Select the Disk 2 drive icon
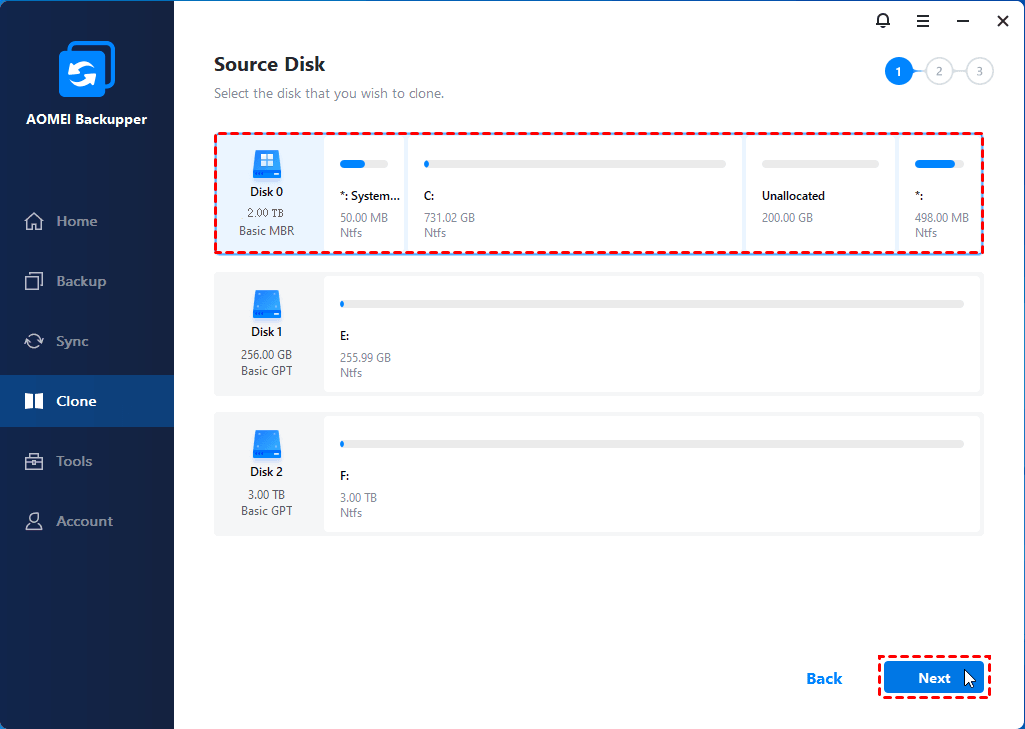 (x=267, y=444)
